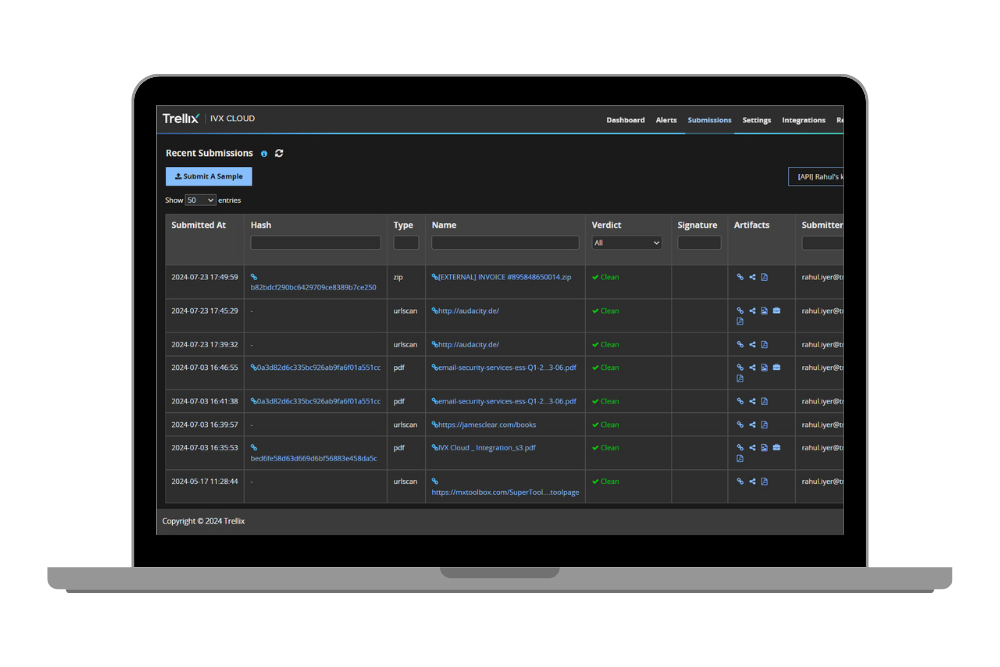Click the Submitter filter input field
Screen dimensions: 1000x667
823,243
